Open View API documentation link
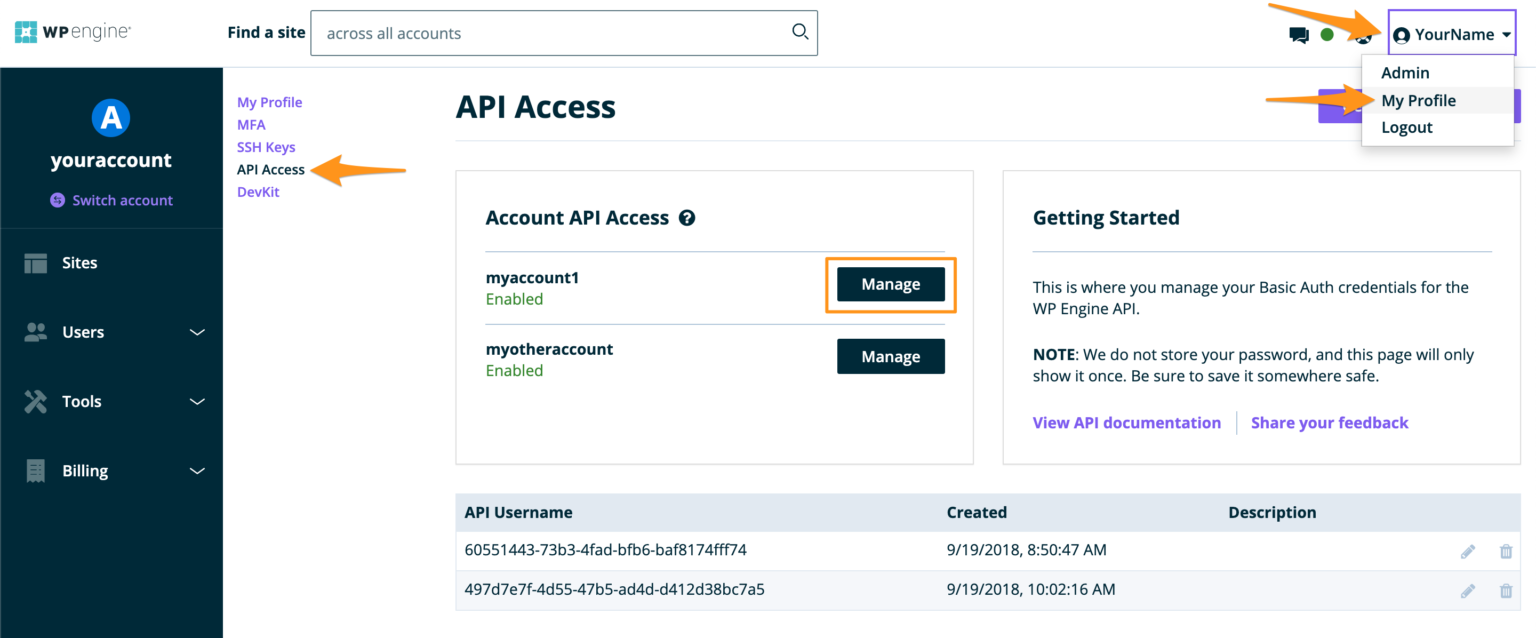 [x=1127, y=422]
